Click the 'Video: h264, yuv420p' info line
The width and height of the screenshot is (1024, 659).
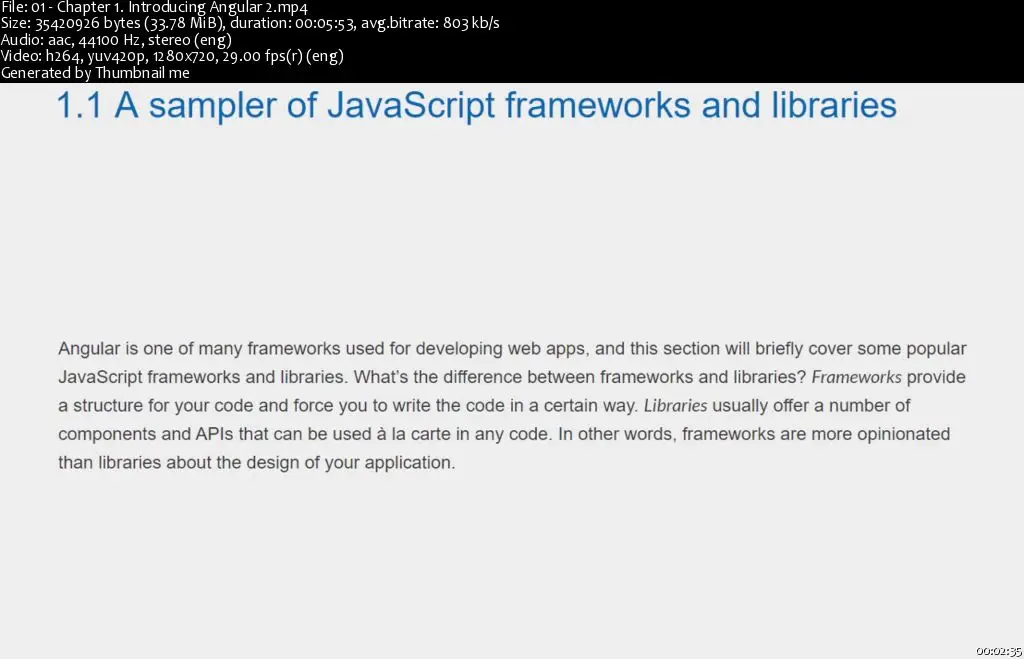[x=172, y=56]
